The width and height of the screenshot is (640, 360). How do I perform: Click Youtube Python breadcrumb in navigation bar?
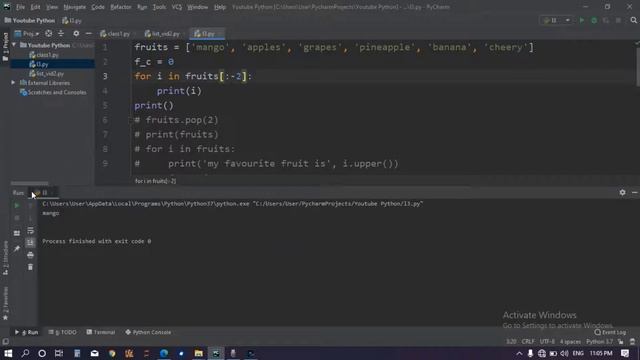29,20
